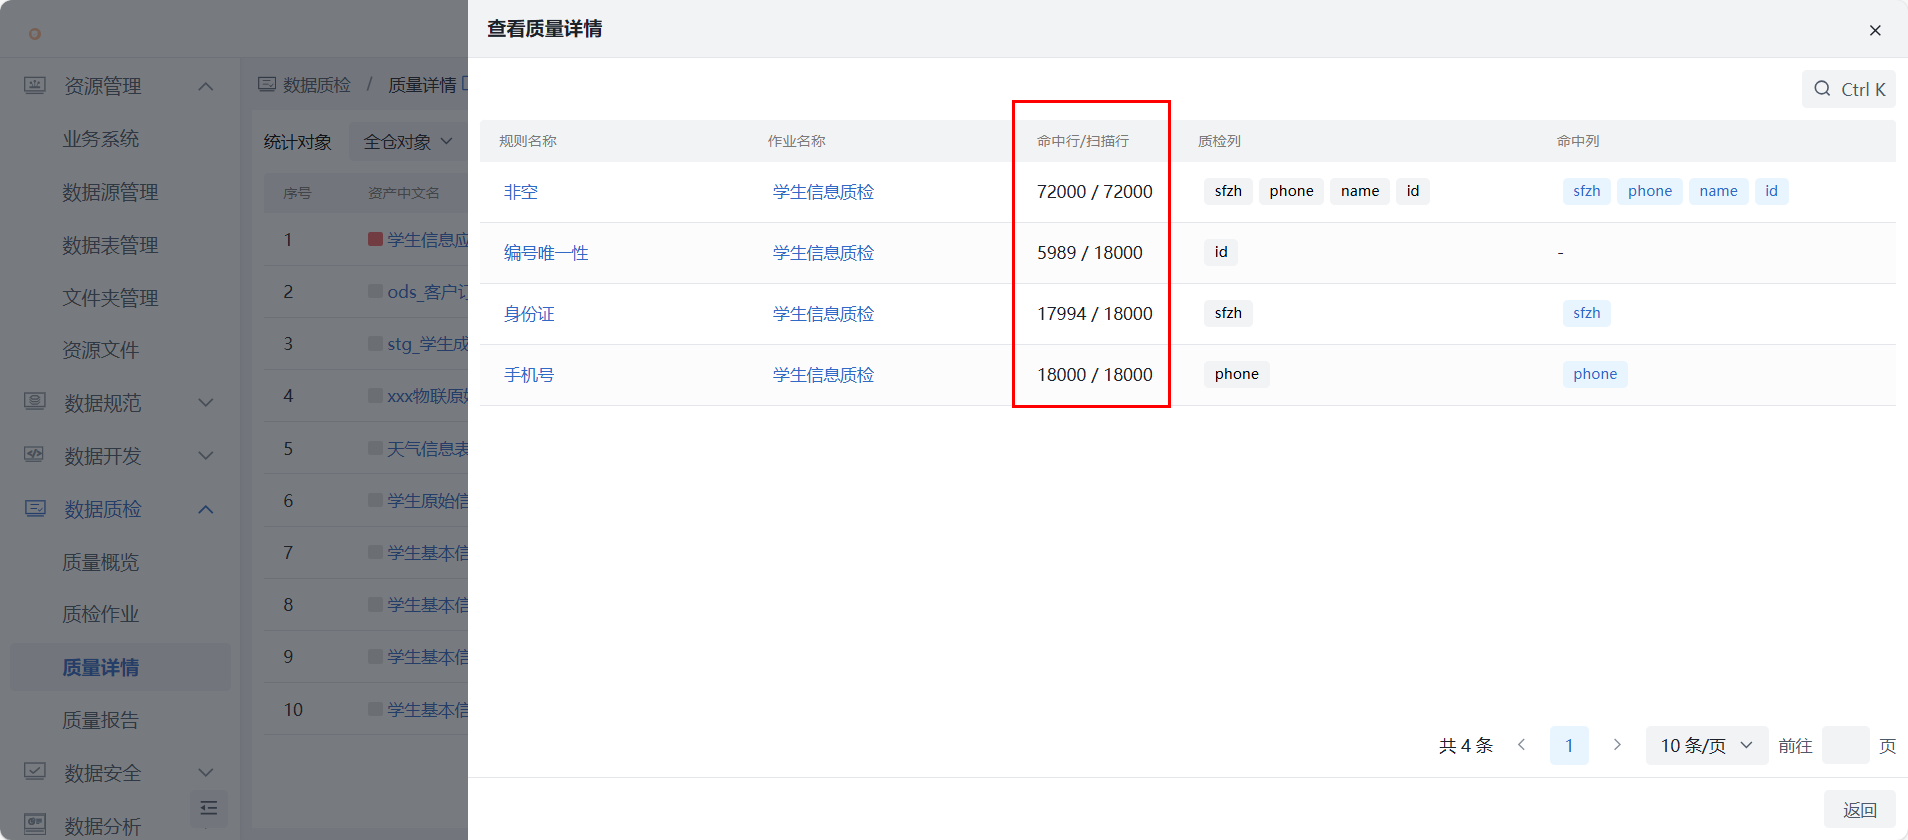Click blue sfzh tag in 身份证 row

(x=1587, y=313)
